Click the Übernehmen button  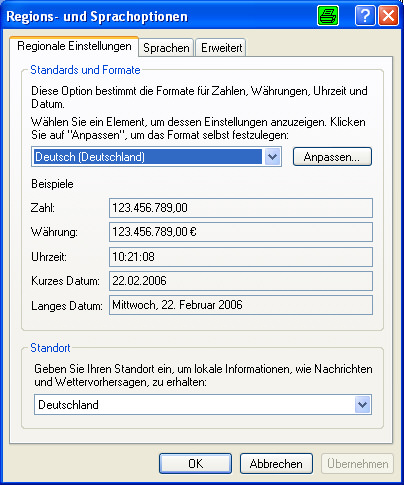[x=357, y=464]
